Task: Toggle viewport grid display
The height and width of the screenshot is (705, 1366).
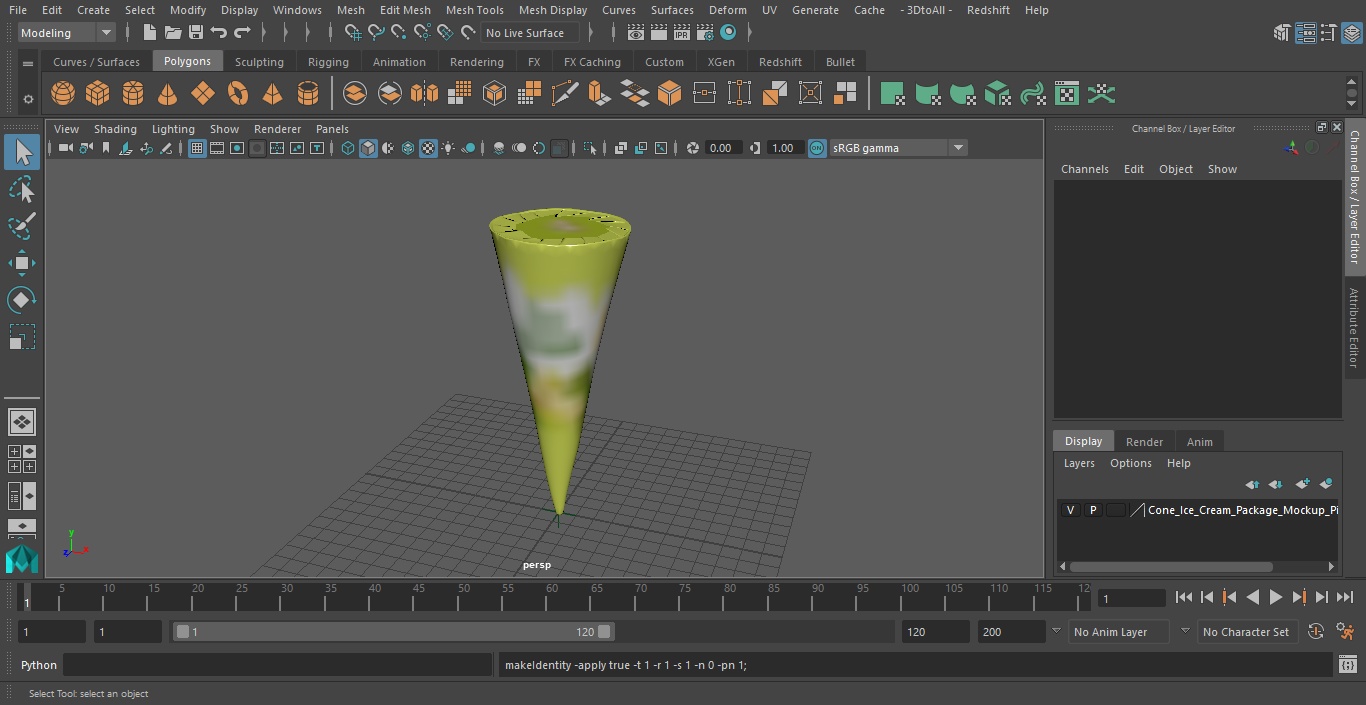Action: [x=197, y=148]
